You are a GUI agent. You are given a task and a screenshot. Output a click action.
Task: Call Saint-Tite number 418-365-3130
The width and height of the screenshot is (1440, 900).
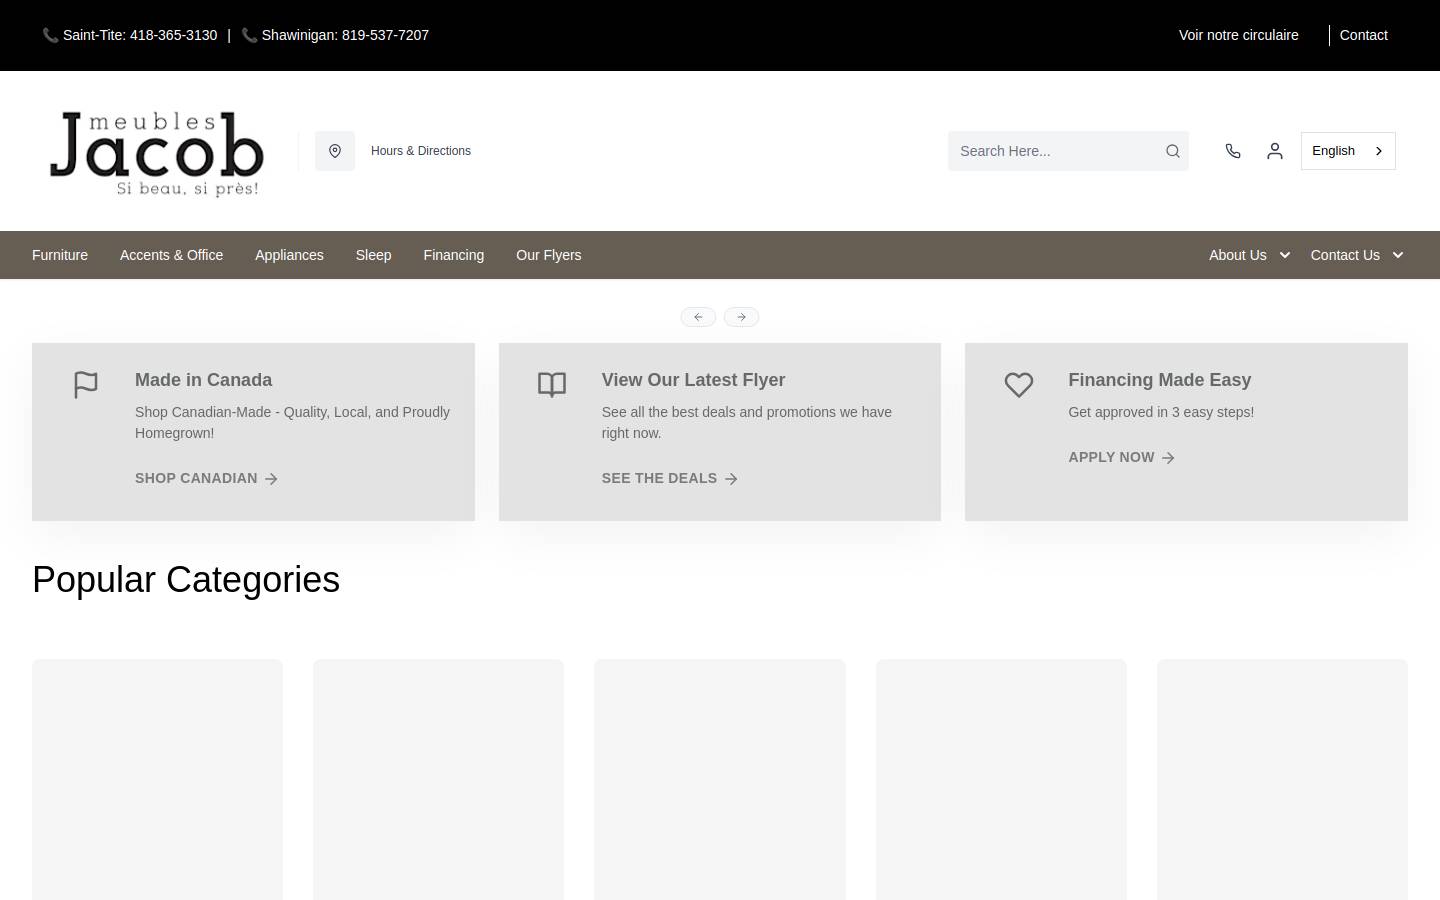pyautogui.click(x=140, y=35)
